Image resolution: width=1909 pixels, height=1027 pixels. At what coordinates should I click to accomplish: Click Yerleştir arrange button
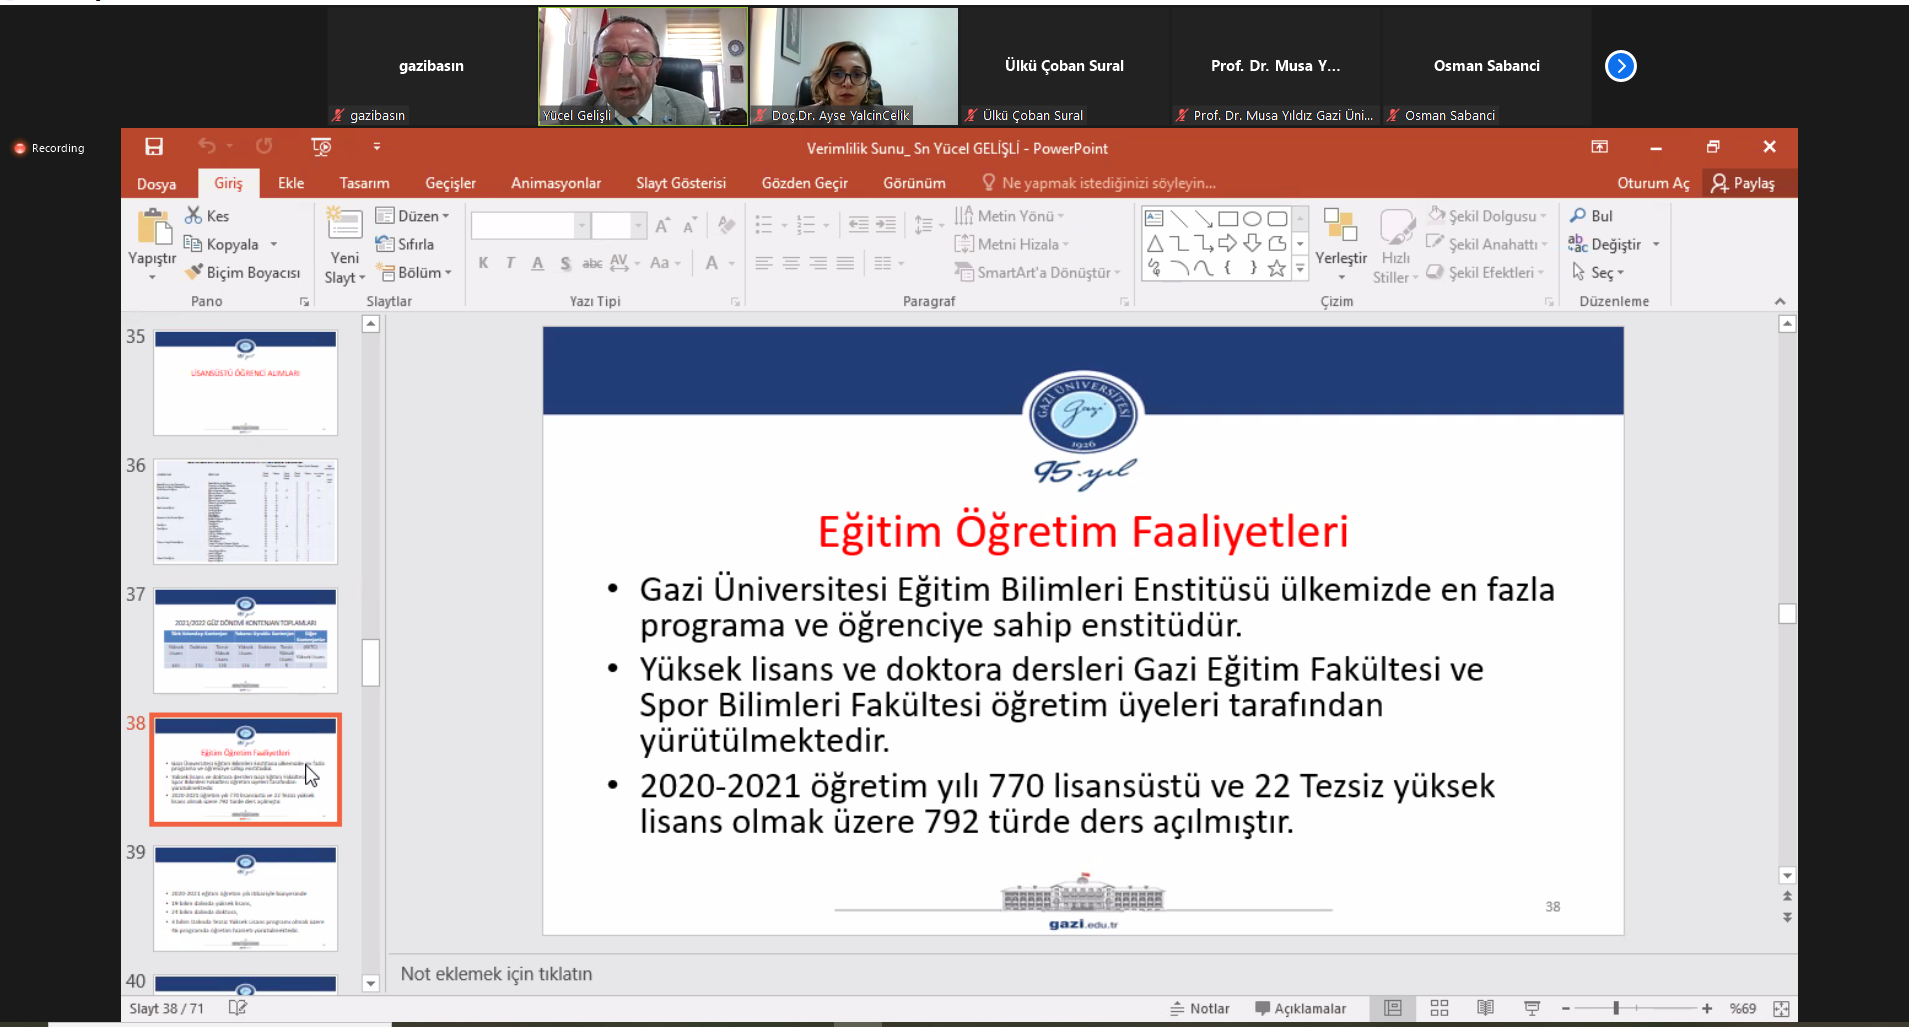1340,243
